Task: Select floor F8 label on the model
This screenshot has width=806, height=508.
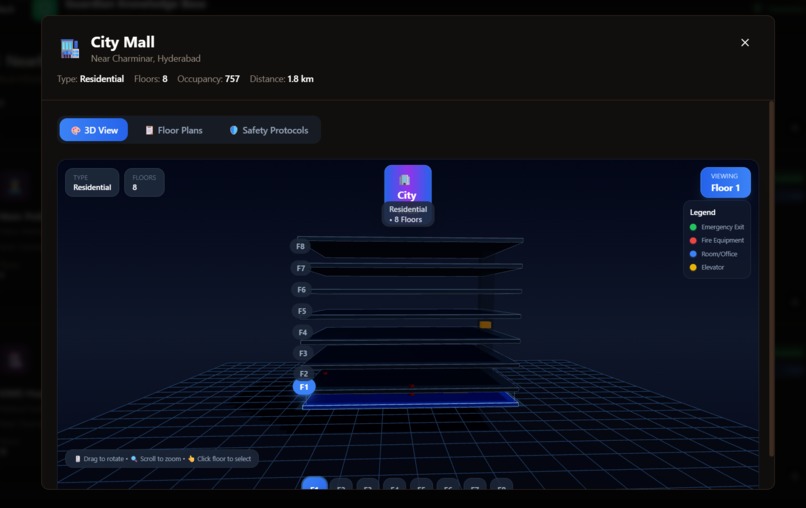Action: (x=300, y=246)
